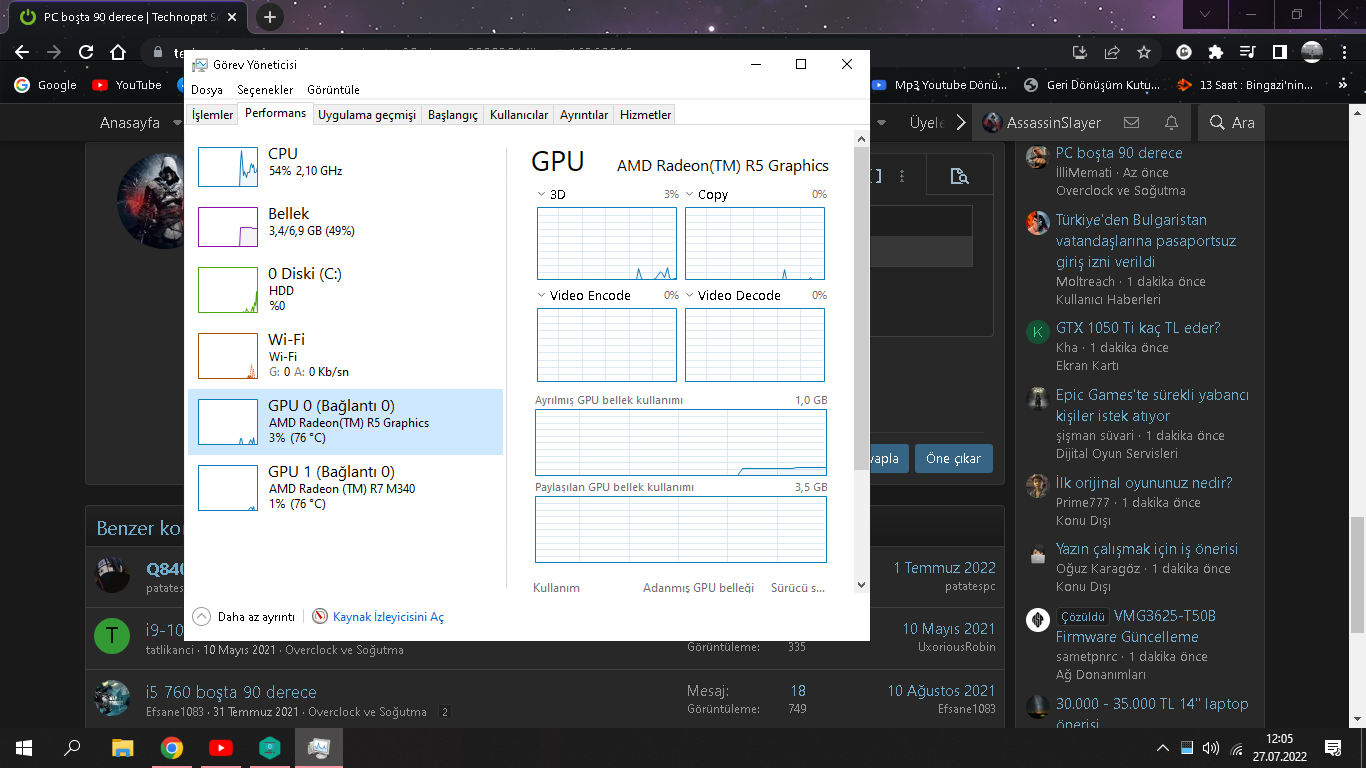Click Task Manager scroll down arrow
Screen dimensions: 1366x768
click(861, 585)
